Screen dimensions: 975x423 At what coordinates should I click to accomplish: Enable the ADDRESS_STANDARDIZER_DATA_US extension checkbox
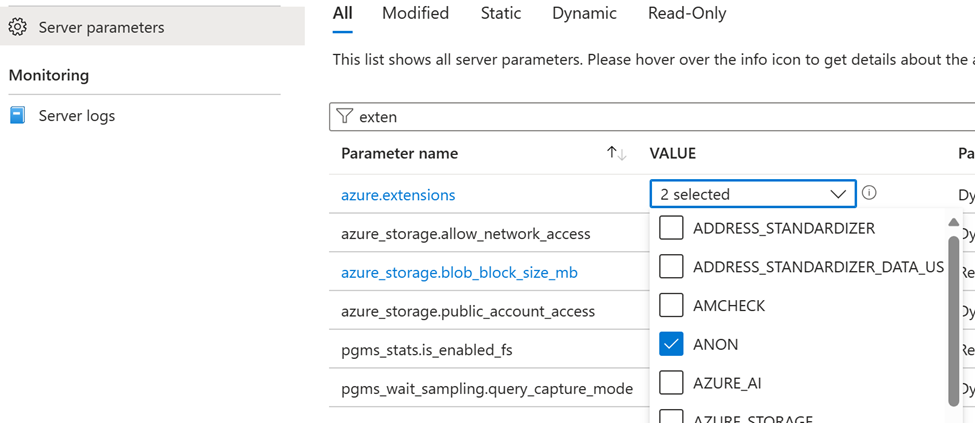point(672,266)
